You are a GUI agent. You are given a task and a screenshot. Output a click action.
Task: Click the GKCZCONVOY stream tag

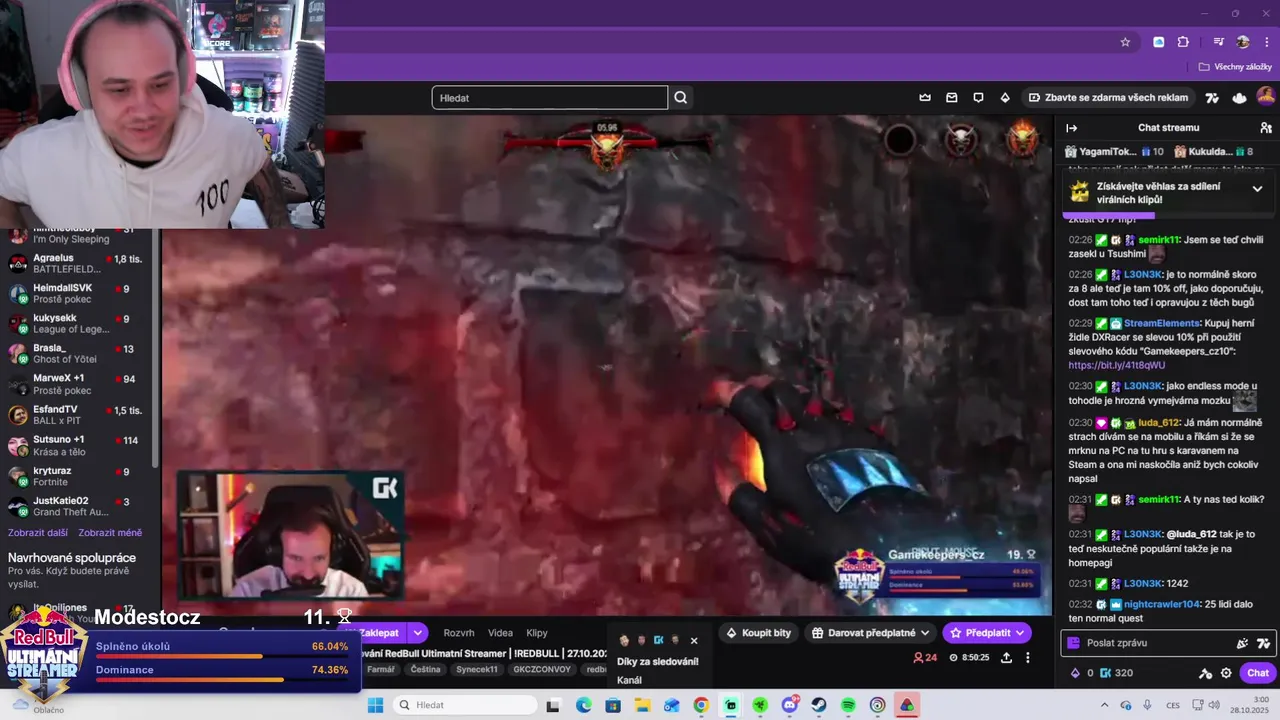coord(542,670)
